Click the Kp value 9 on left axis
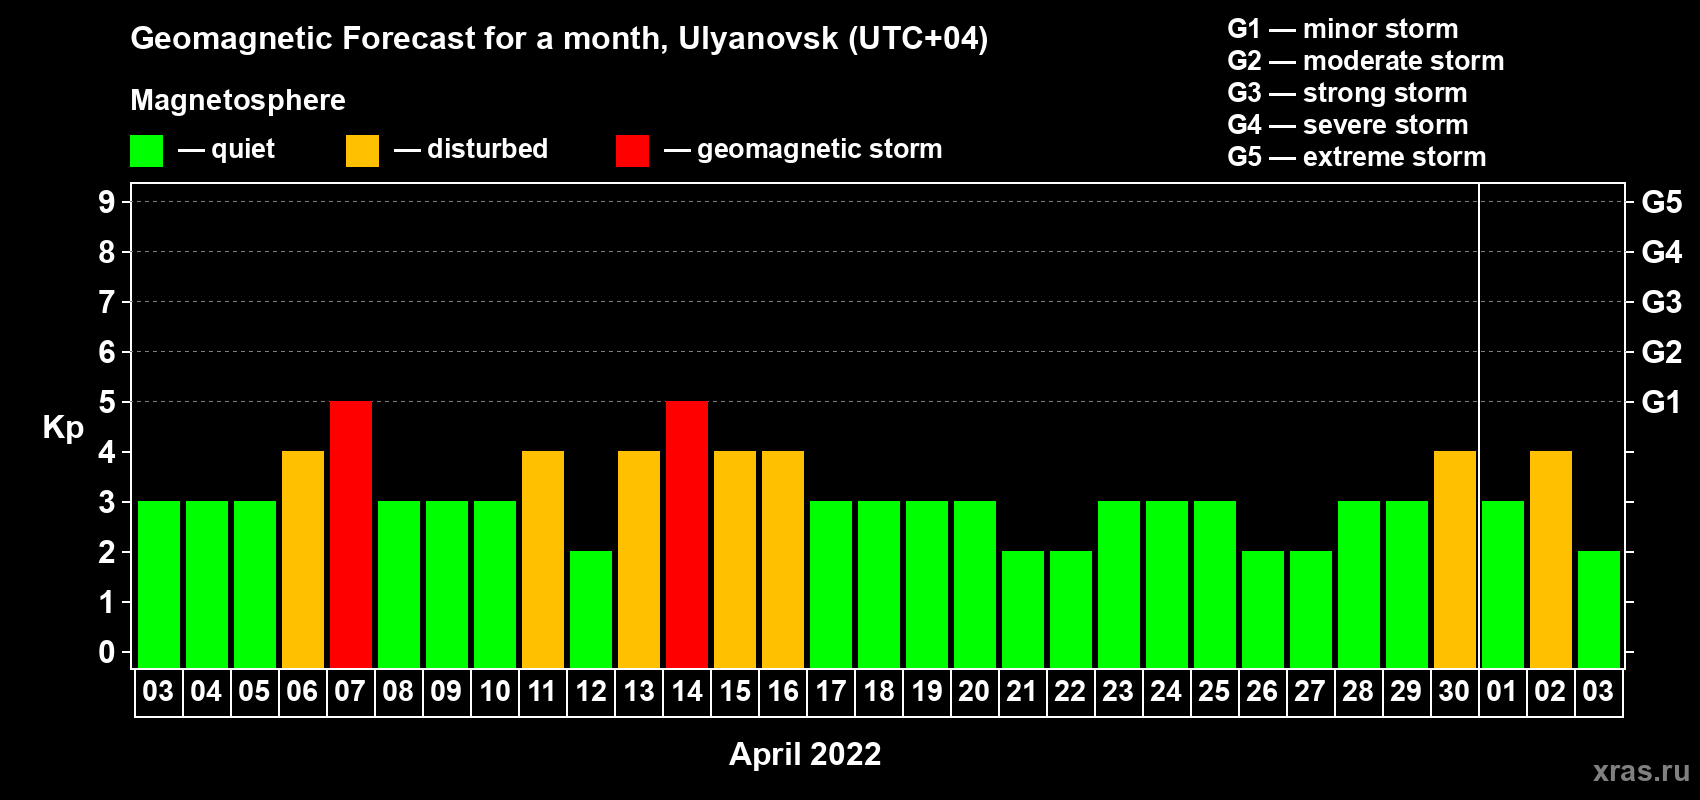1700x800 pixels. tap(107, 202)
